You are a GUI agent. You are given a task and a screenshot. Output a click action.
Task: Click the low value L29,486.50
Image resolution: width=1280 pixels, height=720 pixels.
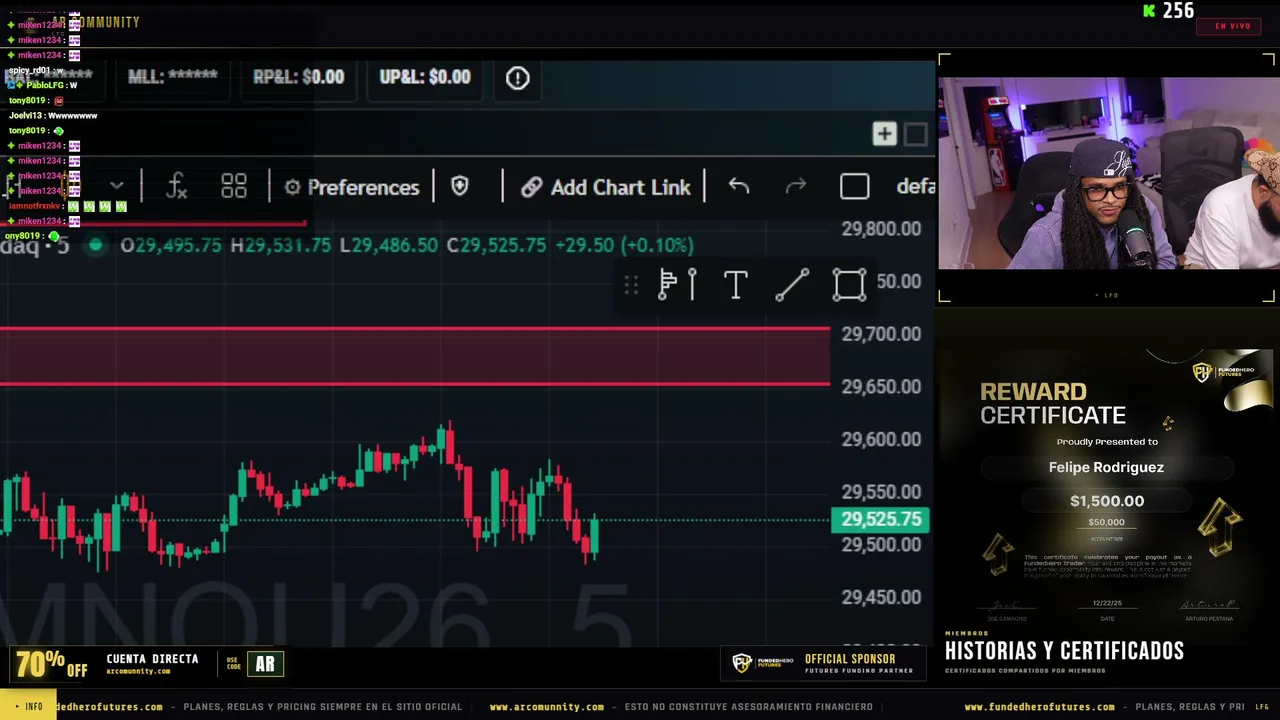click(389, 245)
